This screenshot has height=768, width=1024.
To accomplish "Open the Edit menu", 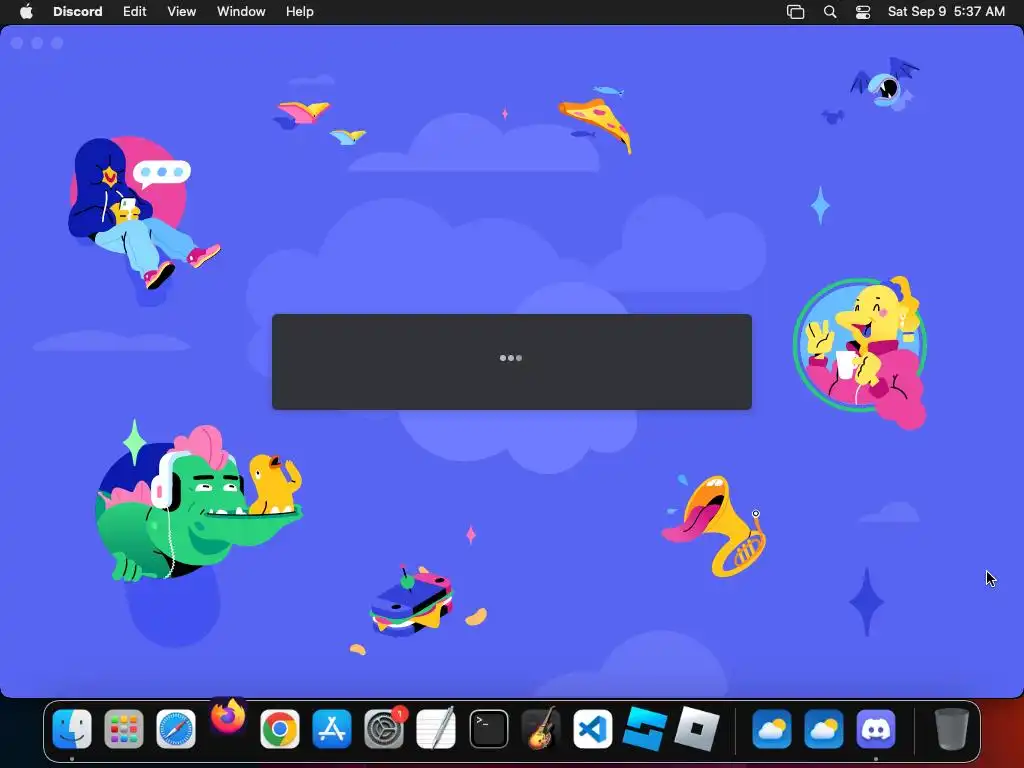I will (135, 12).
